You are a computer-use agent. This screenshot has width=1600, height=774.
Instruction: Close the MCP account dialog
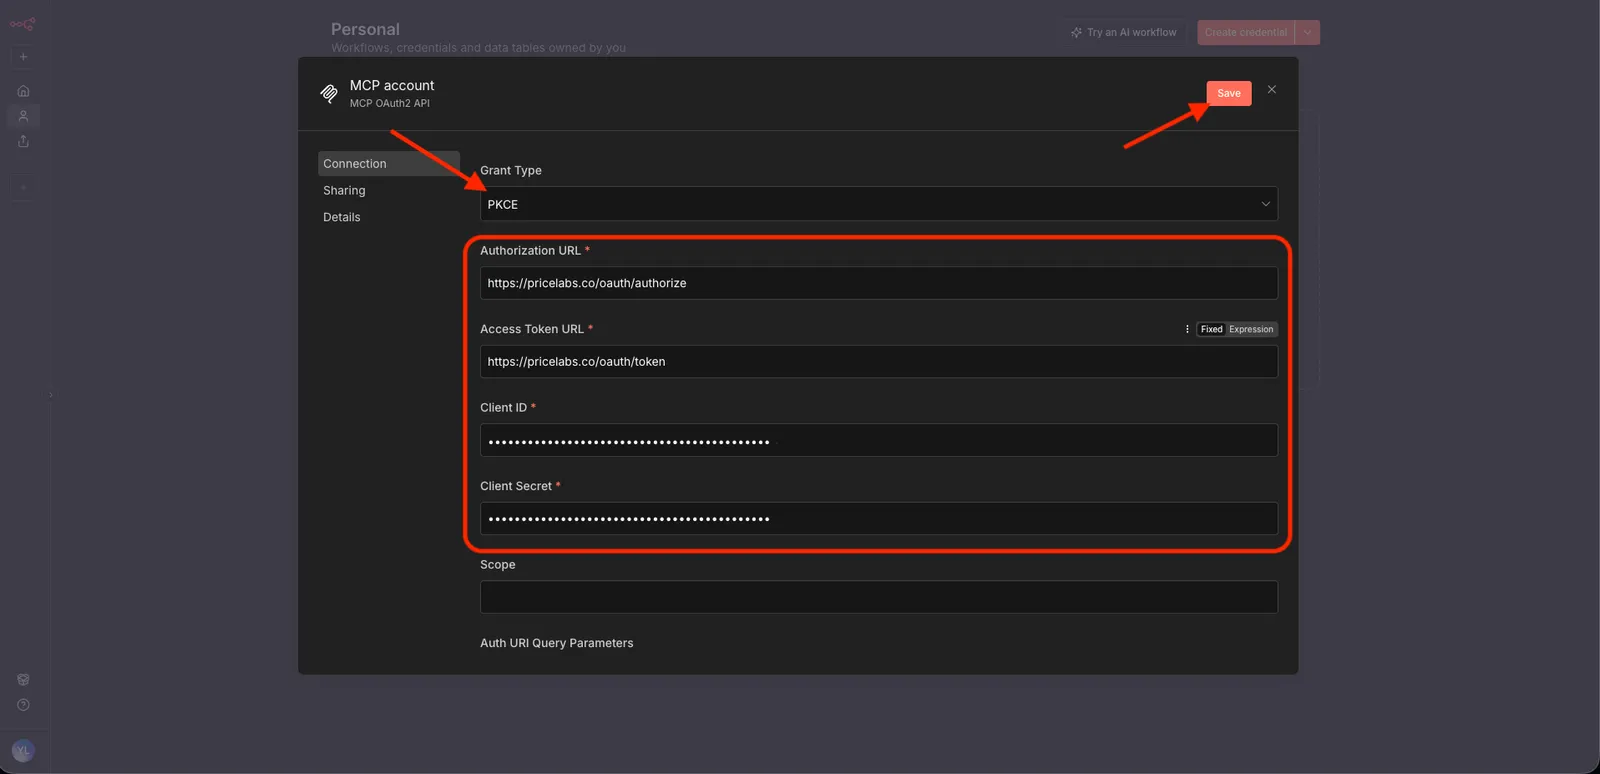[x=1272, y=90]
